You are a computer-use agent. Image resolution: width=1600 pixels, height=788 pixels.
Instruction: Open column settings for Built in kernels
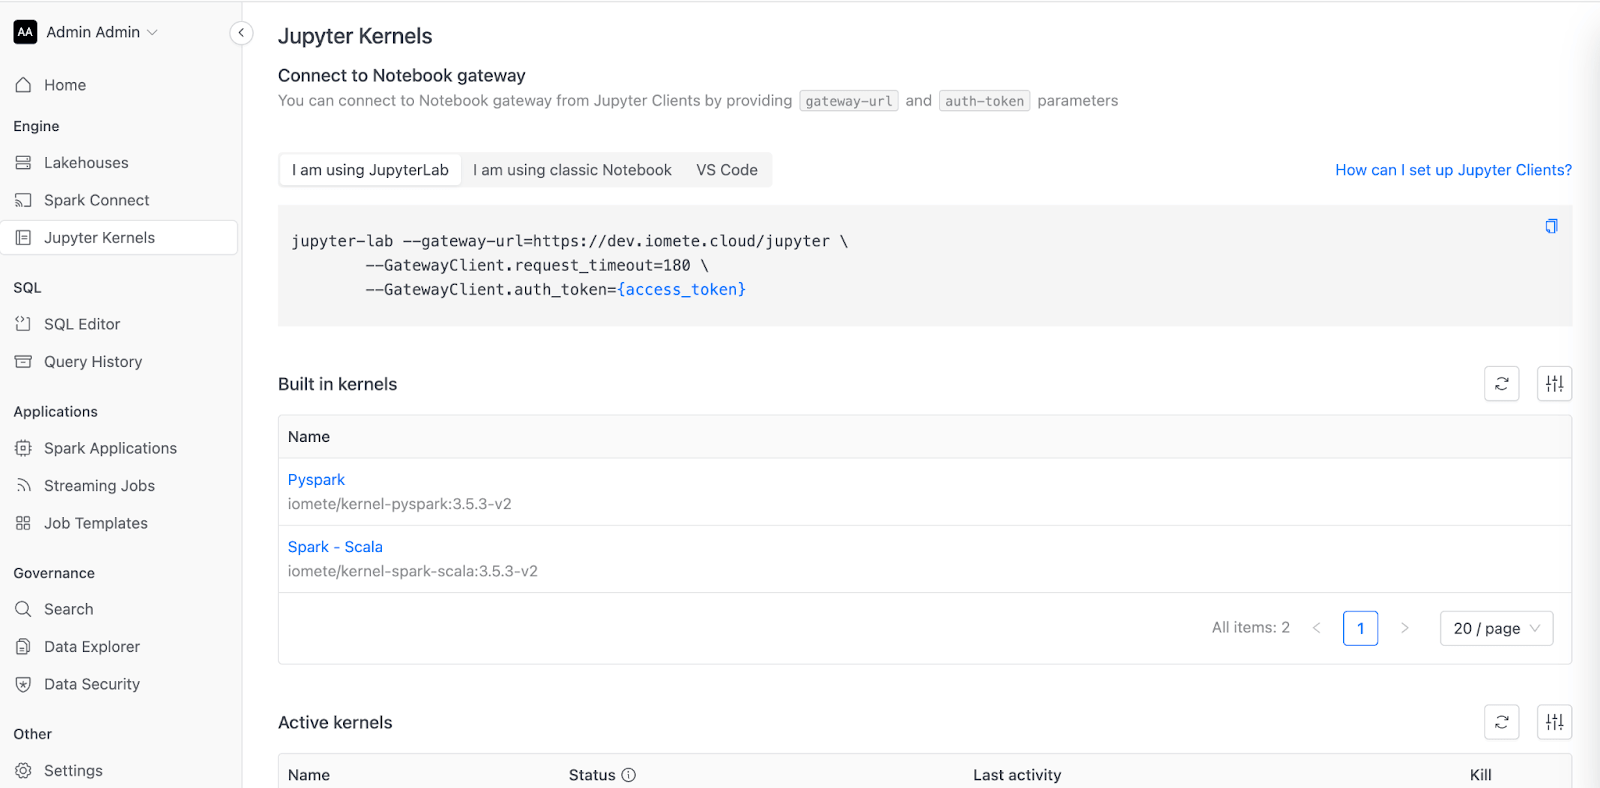coord(1555,384)
